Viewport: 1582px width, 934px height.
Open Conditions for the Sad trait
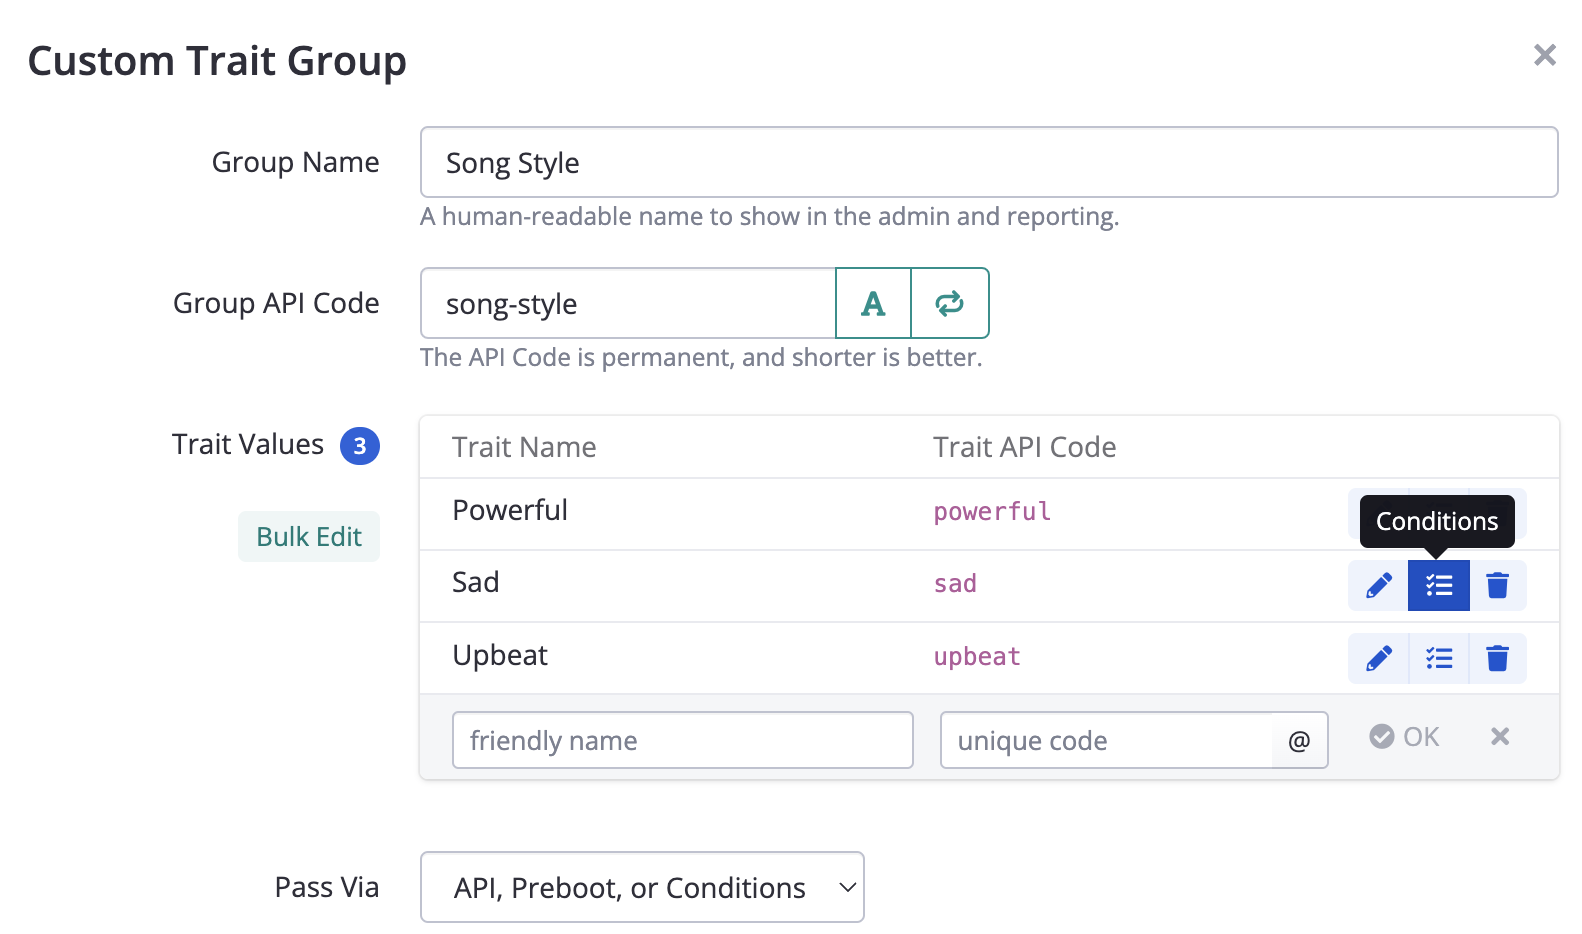coord(1438,585)
